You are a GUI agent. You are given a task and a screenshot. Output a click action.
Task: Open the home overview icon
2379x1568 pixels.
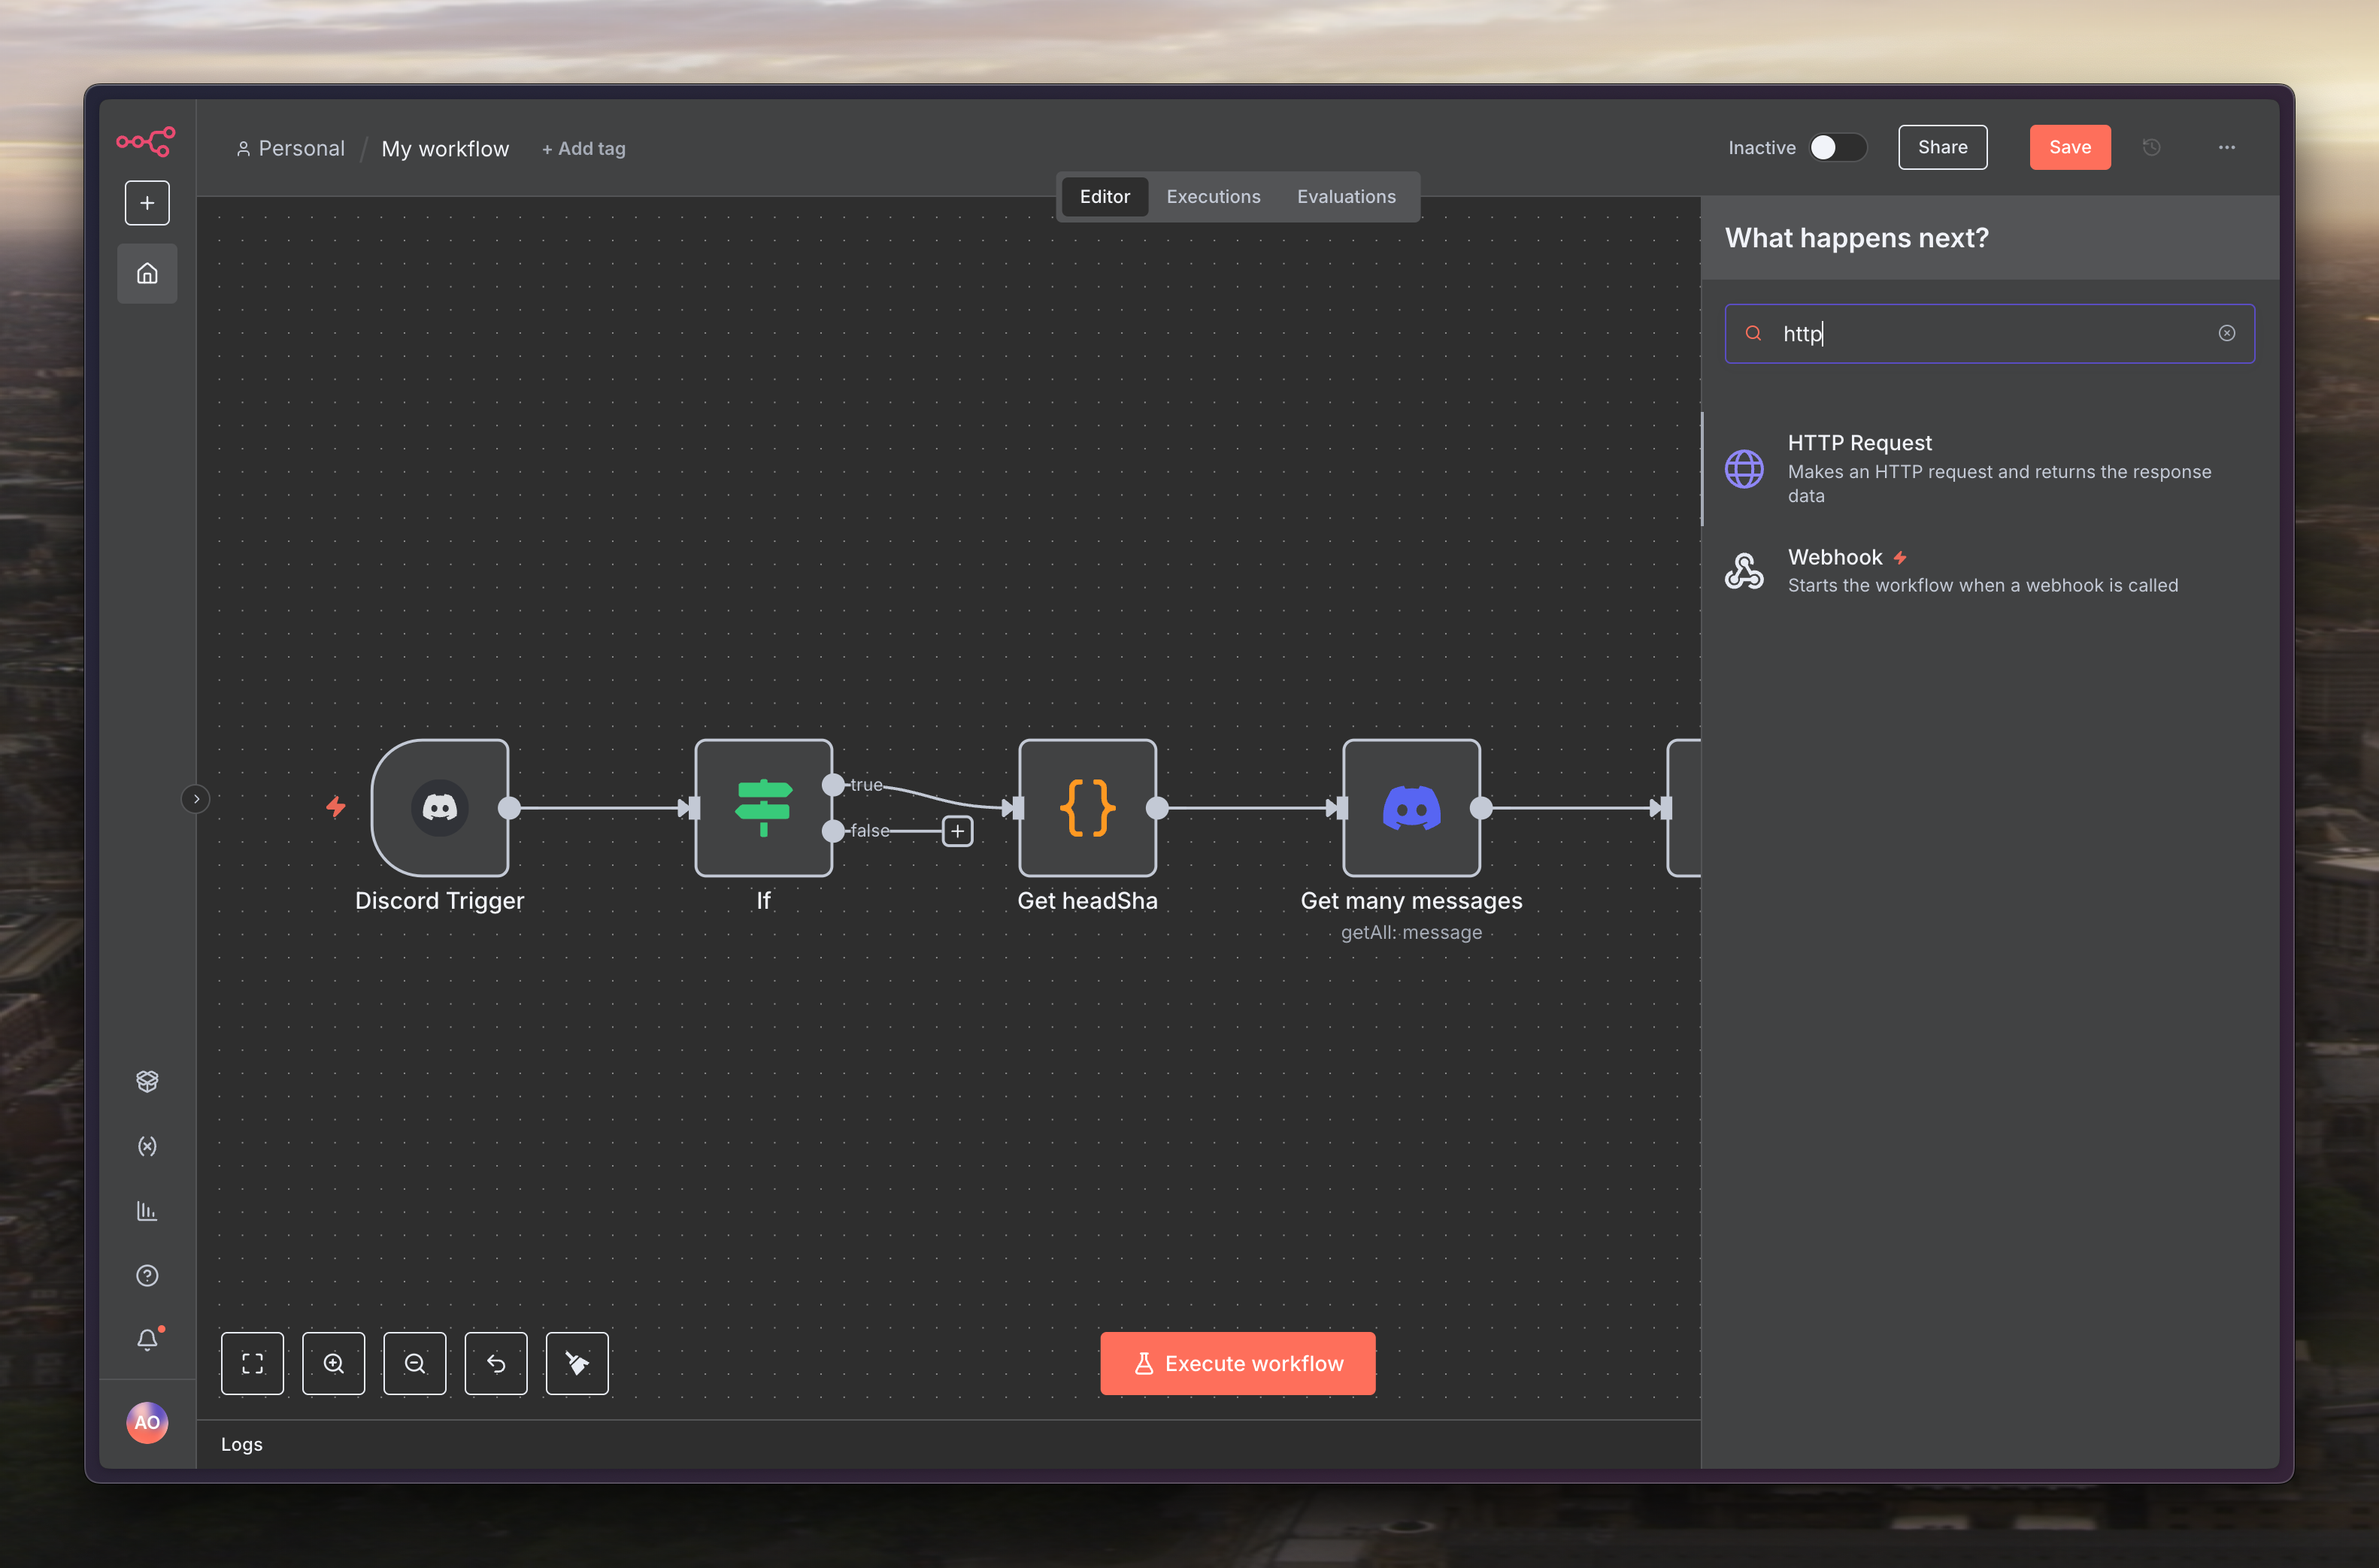click(147, 273)
